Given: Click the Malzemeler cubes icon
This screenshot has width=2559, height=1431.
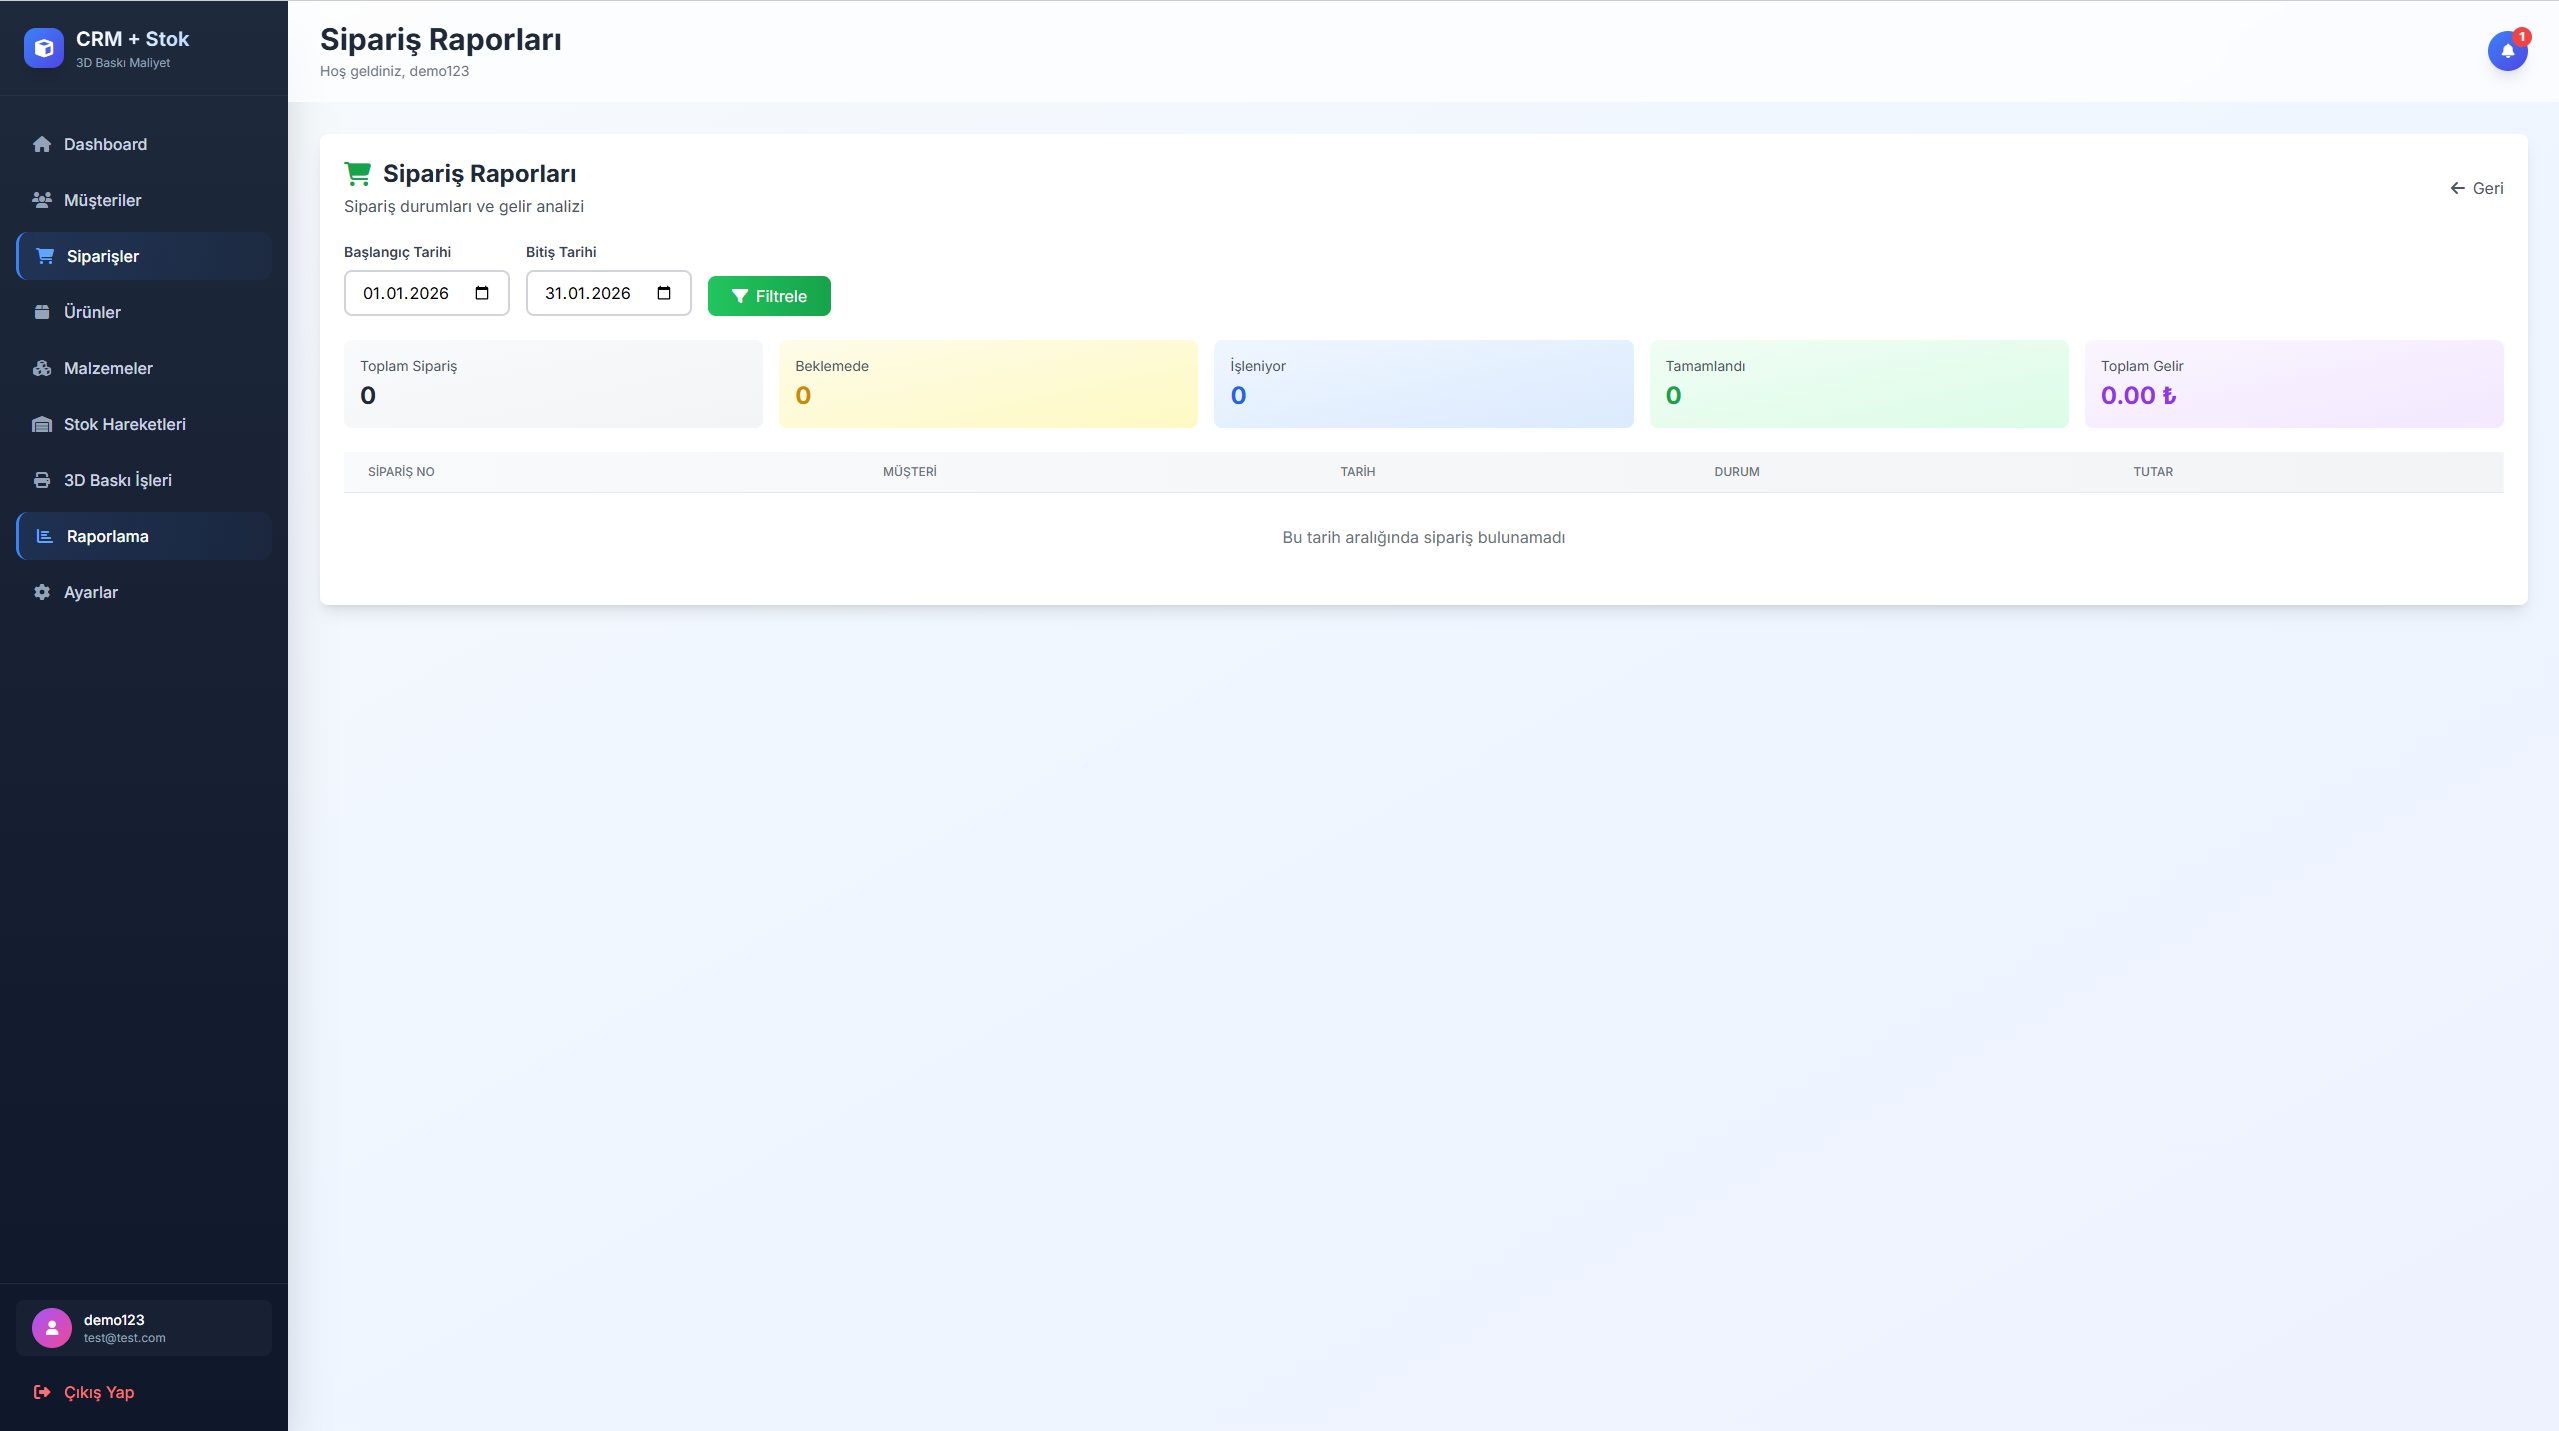Looking at the screenshot, I should pos(42,368).
